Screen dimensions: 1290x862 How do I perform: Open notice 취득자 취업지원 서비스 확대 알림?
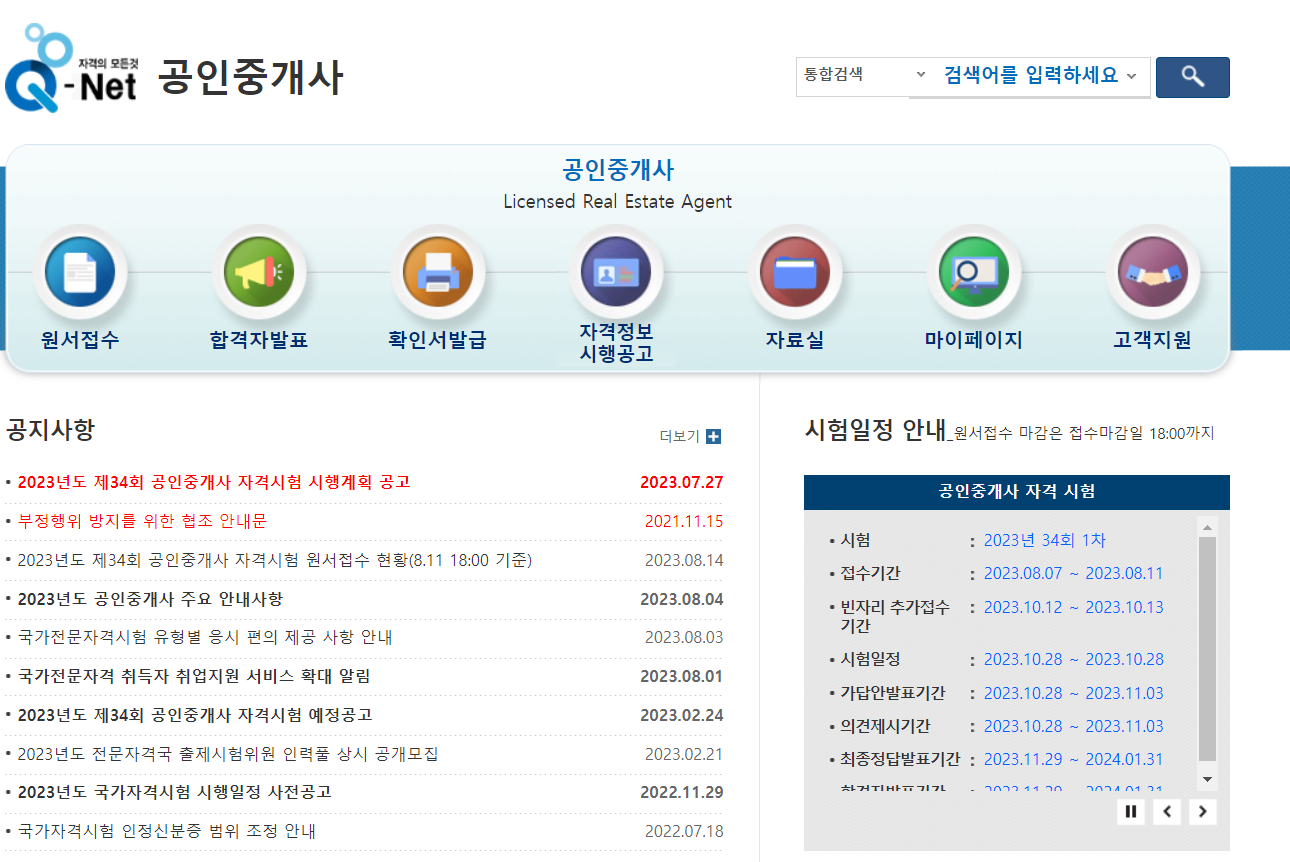[194, 676]
